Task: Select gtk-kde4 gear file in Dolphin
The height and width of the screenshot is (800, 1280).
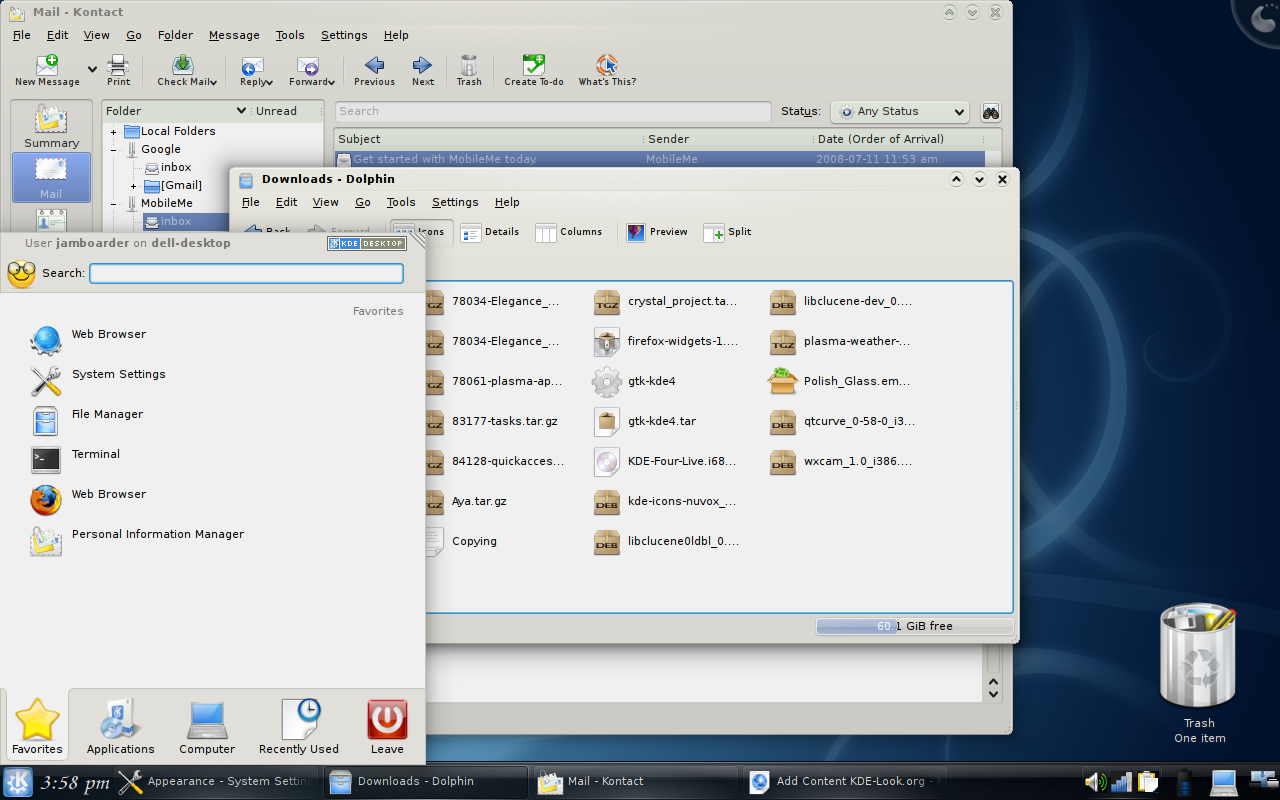Action: tap(634, 381)
